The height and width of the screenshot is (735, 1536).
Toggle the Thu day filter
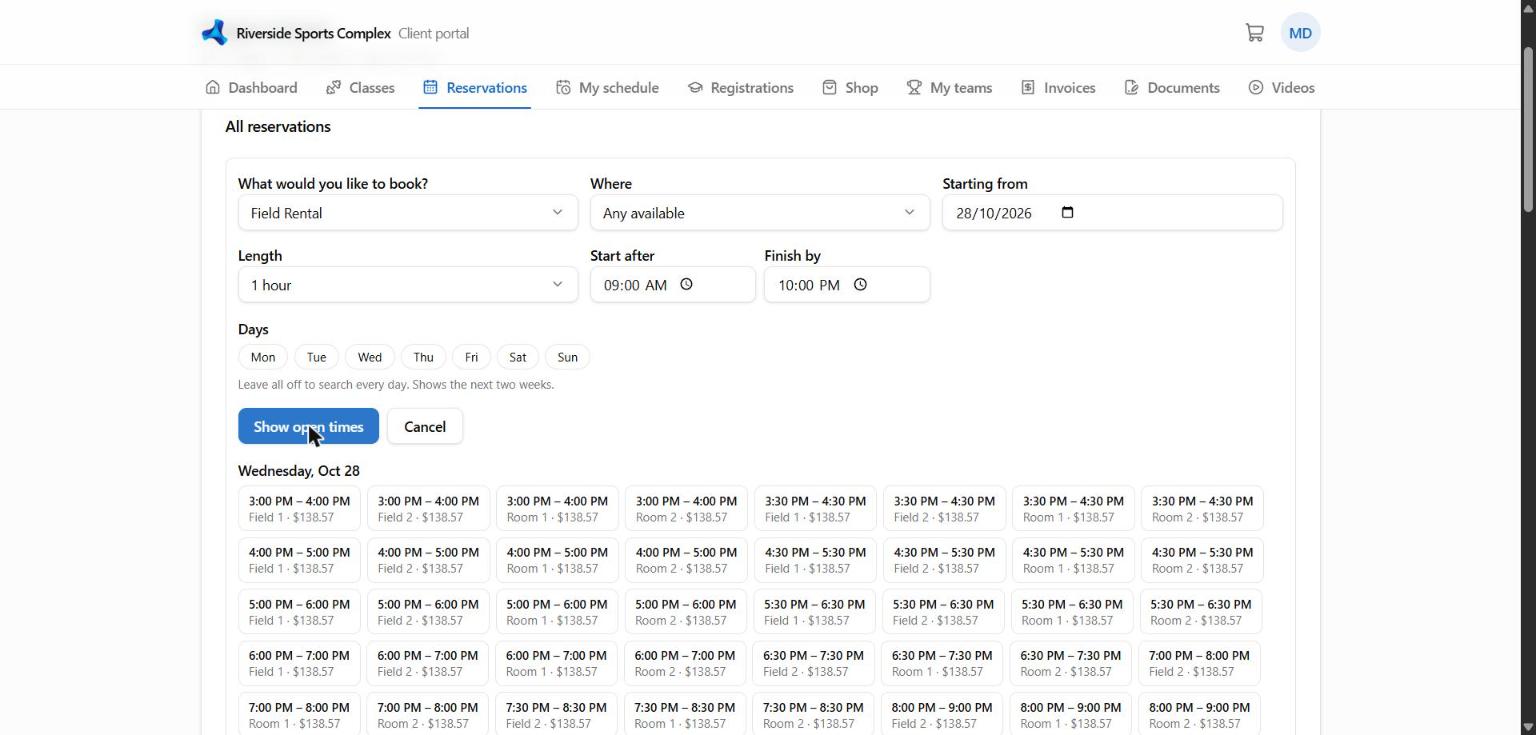(x=424, y=357)
